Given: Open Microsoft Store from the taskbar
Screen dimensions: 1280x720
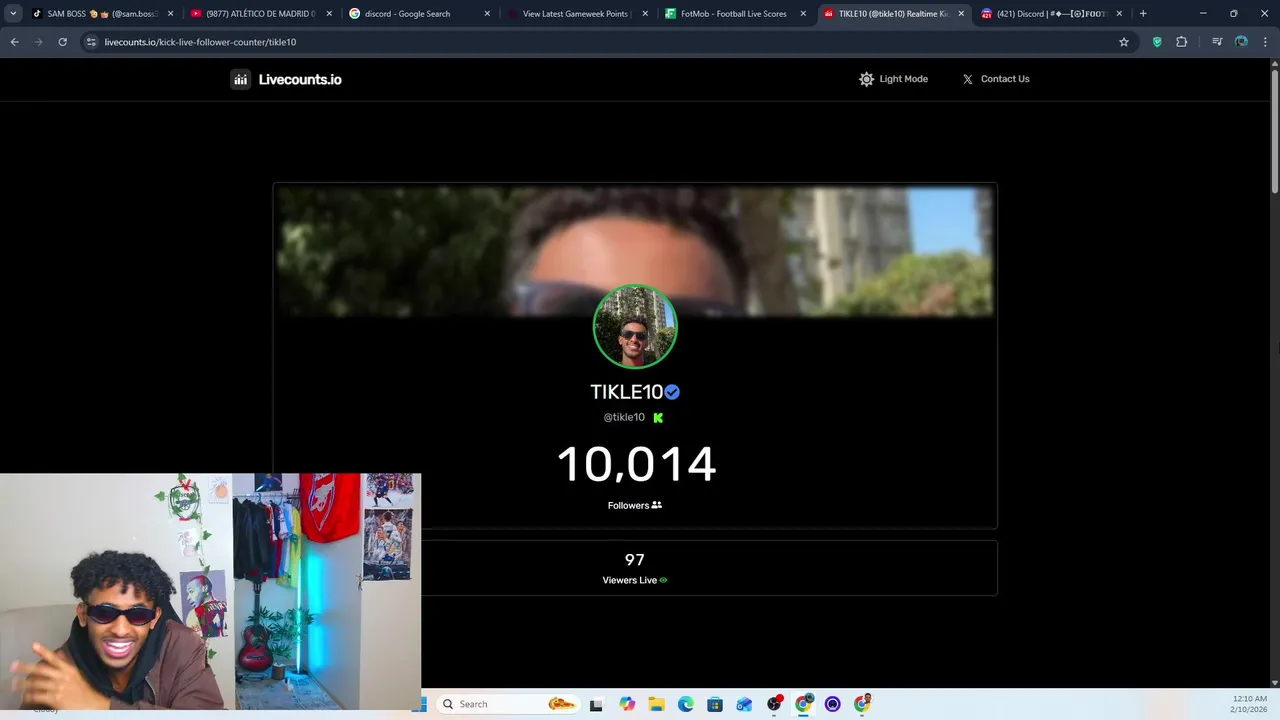Looking at the screenshot, I should tap(715, 704).
